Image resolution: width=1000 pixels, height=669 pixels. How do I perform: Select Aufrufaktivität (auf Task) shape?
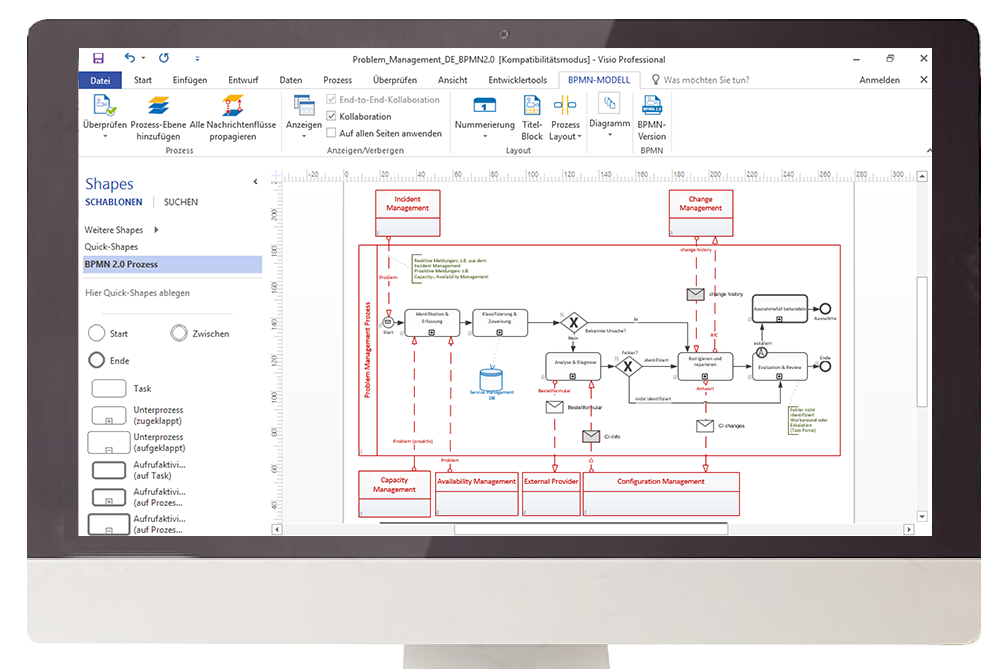109,470
